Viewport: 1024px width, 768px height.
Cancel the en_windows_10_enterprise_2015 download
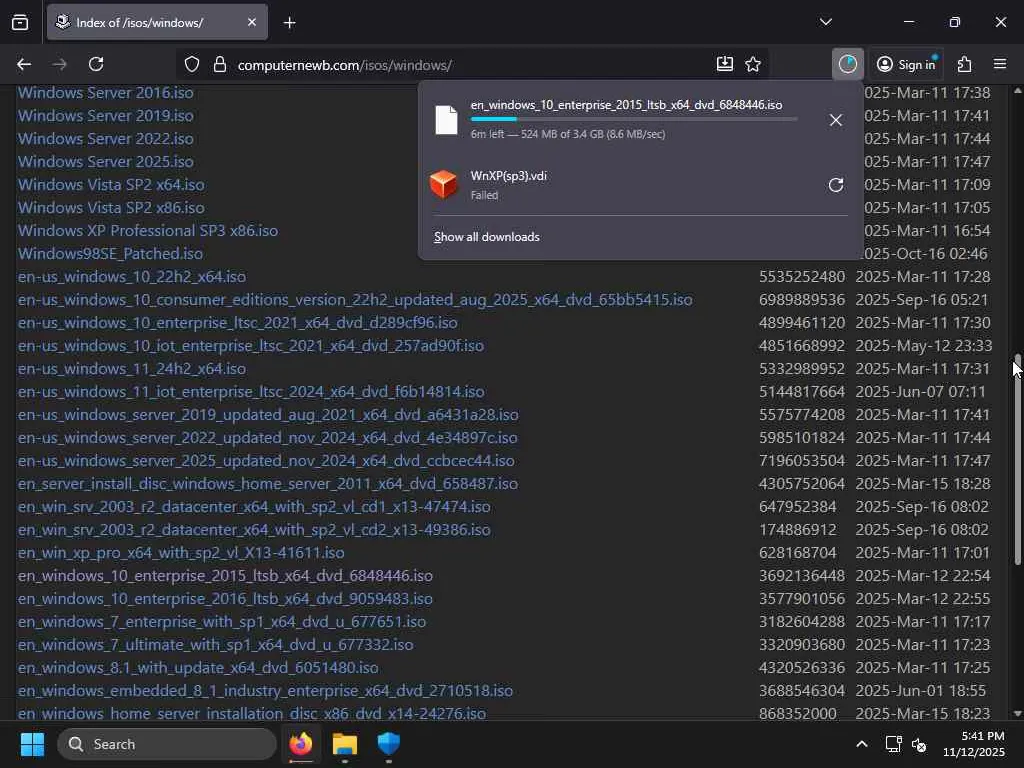835,120
